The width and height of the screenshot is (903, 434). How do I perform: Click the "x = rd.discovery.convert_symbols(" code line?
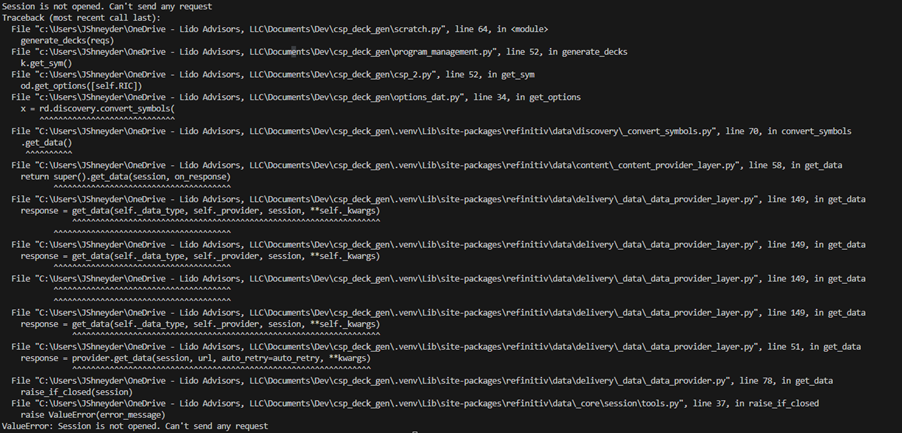(x=98, y=108)
